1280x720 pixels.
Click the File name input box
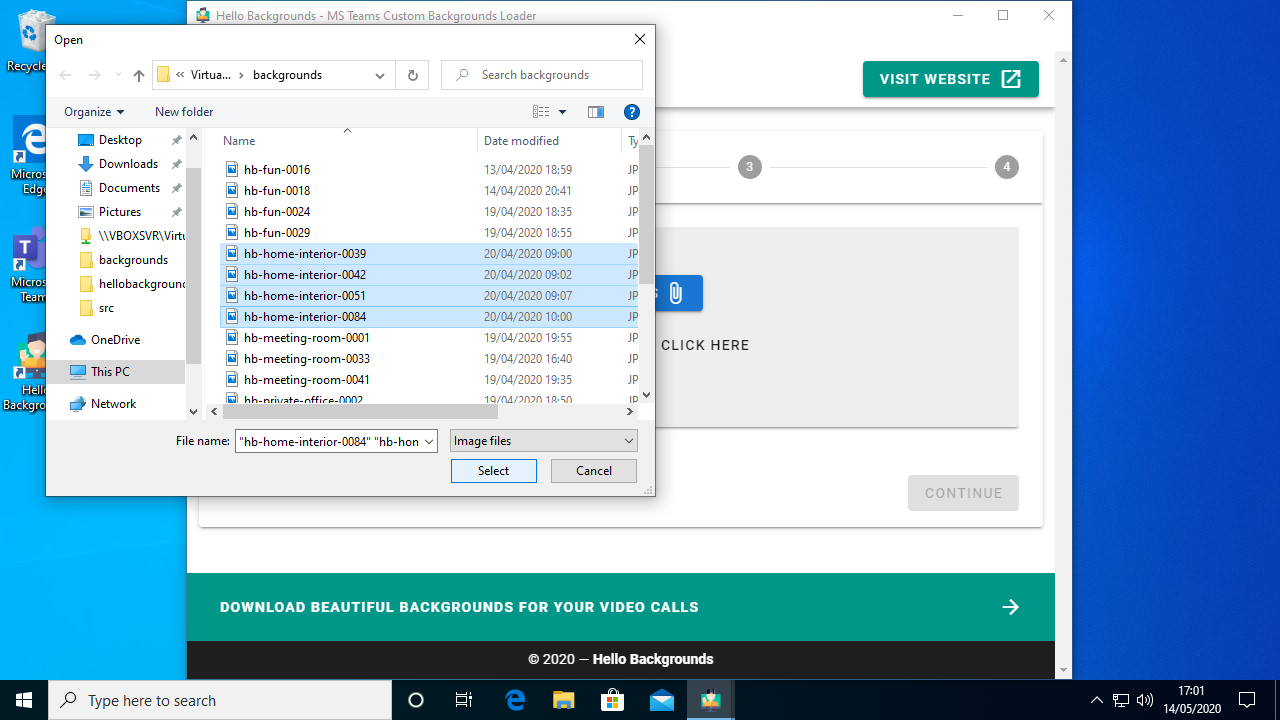coord(328,441)
